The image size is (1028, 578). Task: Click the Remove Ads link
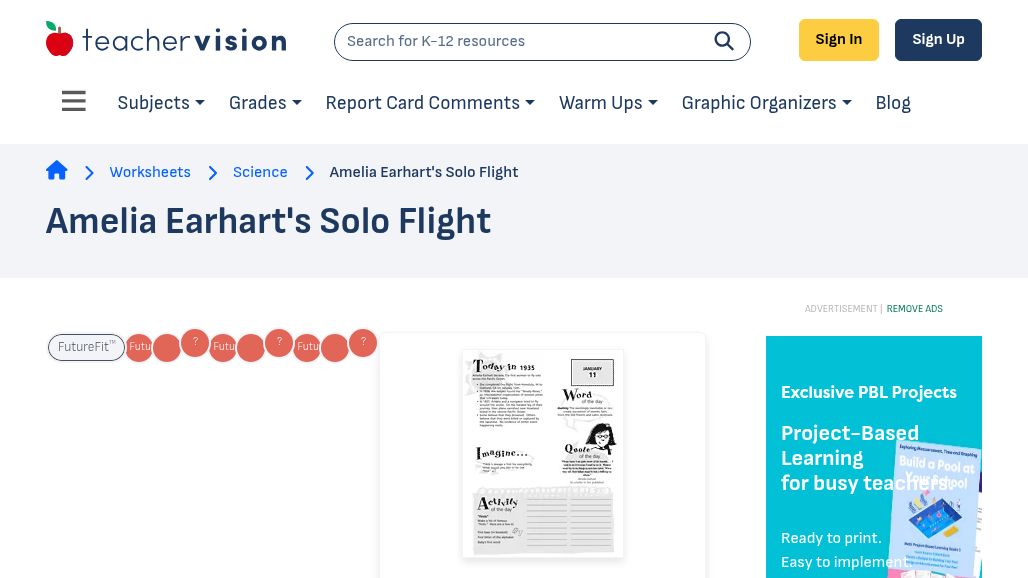914,309
